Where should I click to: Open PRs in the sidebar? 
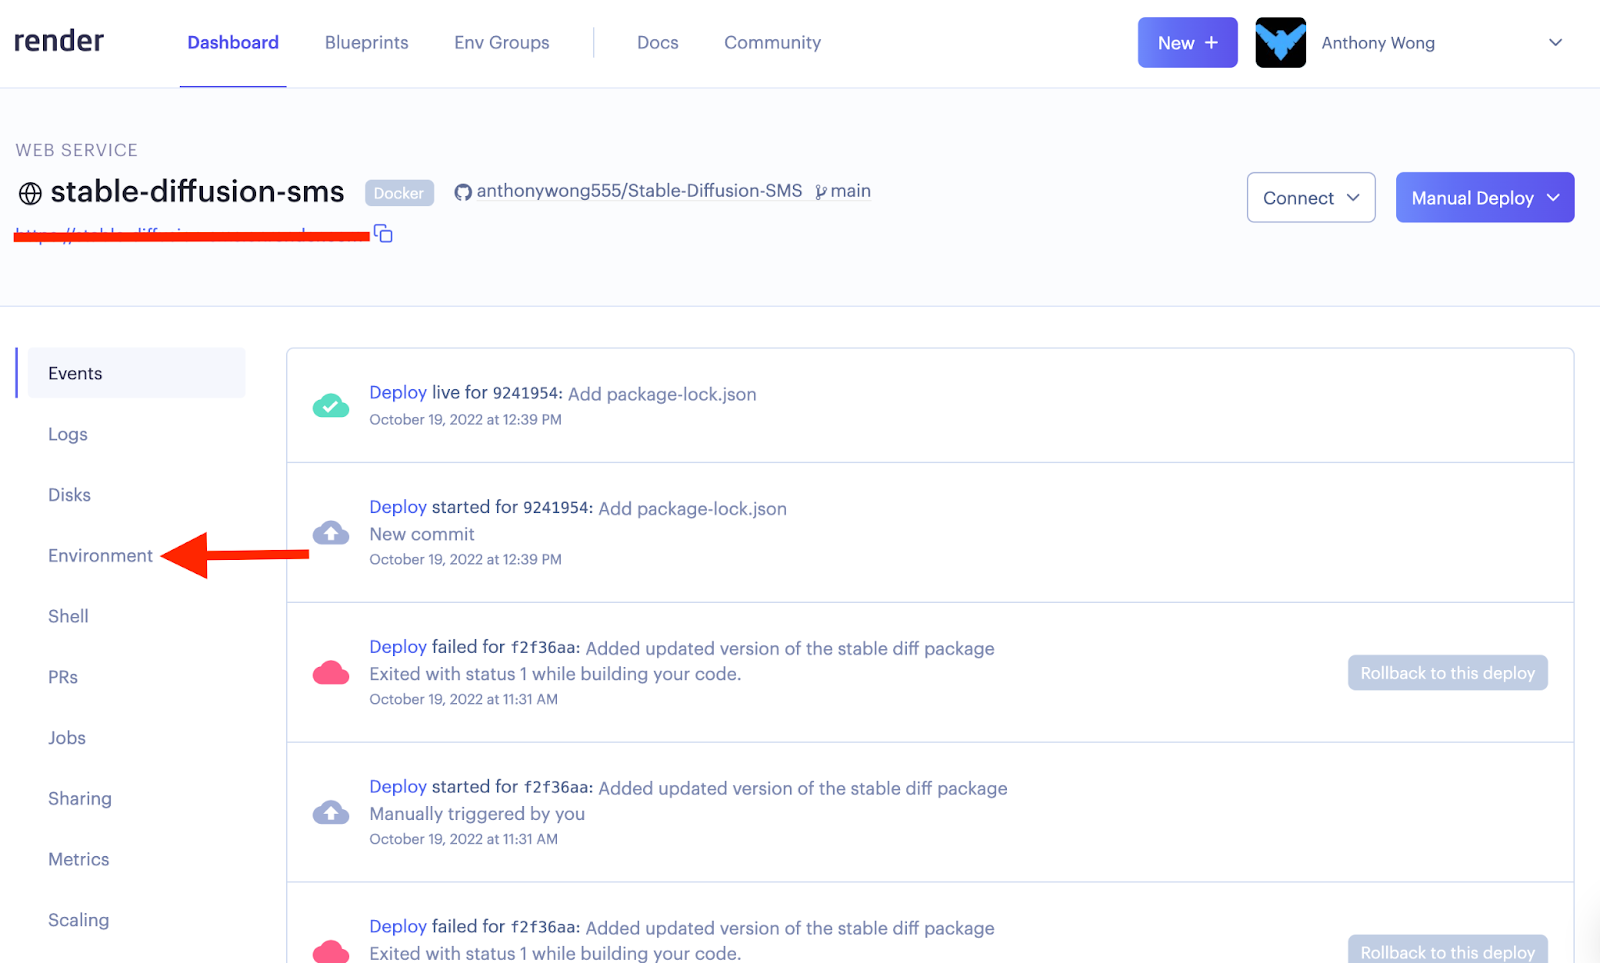pos(63,677)
